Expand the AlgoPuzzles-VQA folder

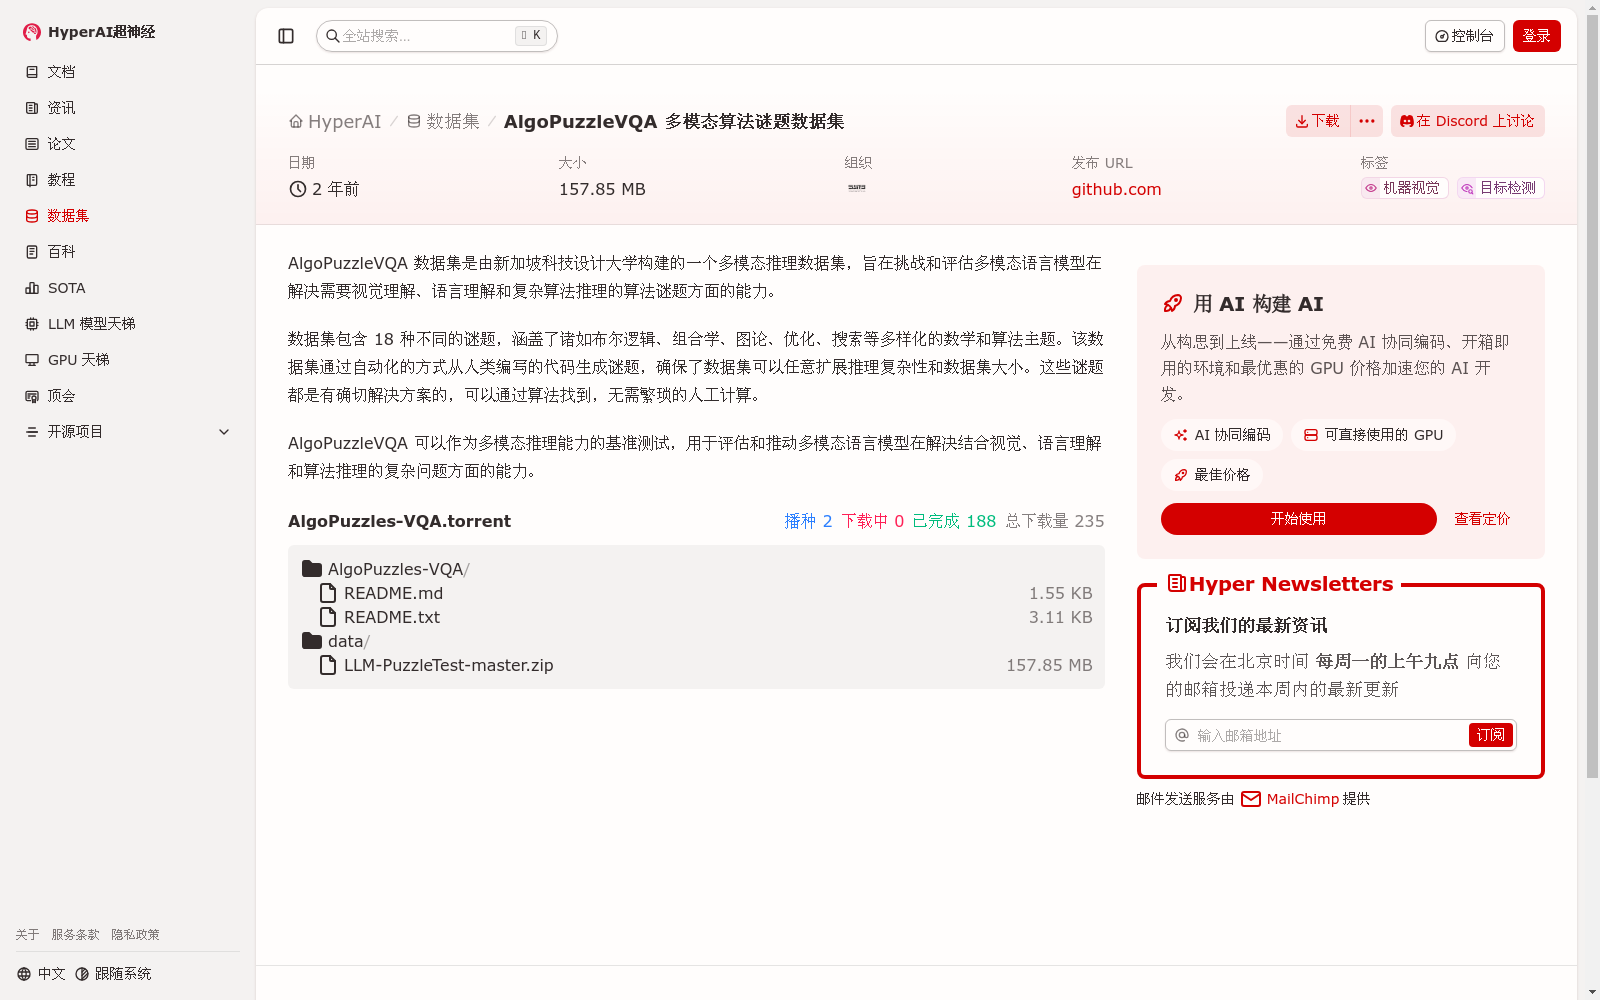tap(397, 568)
